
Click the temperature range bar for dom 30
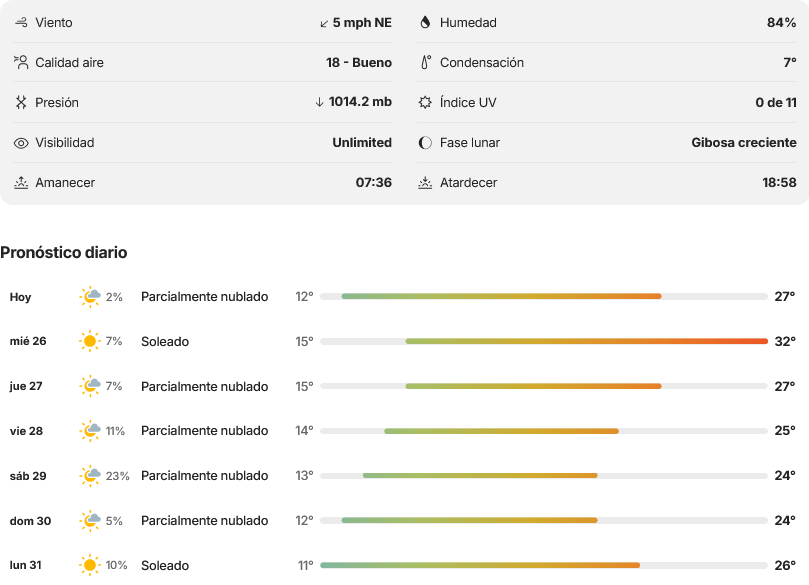click(x=544, y=521)
